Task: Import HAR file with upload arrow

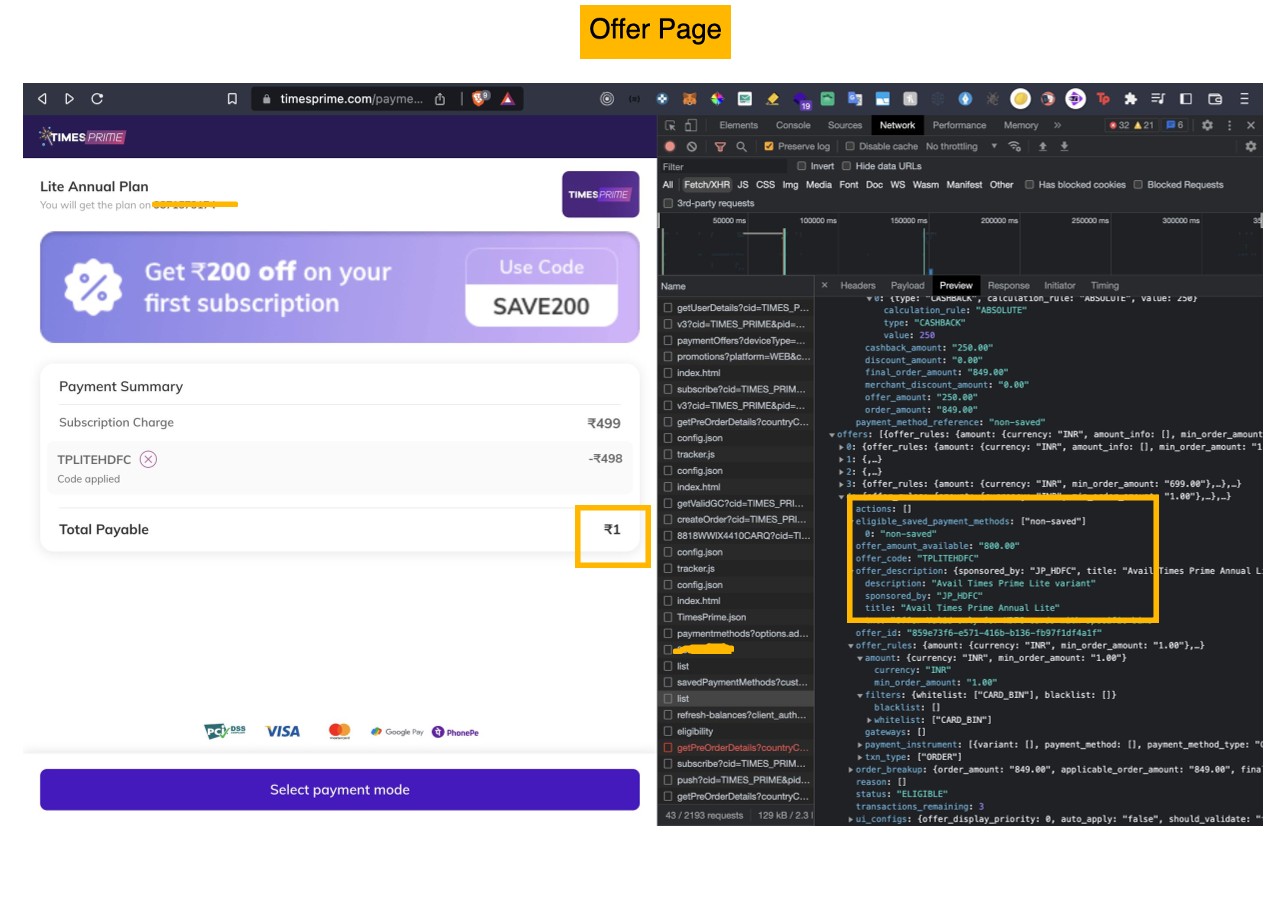Action: [1042, 146]
